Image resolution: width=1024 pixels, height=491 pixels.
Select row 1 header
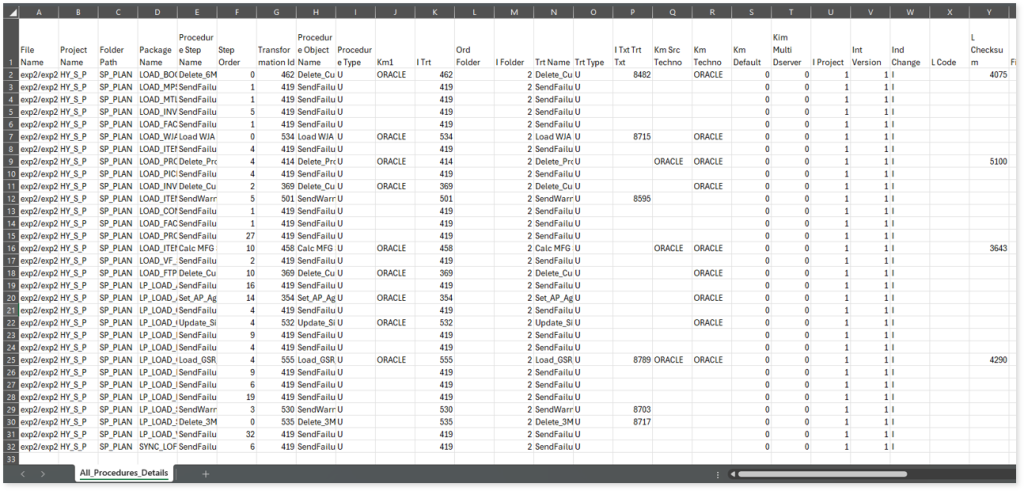(10, 45)
